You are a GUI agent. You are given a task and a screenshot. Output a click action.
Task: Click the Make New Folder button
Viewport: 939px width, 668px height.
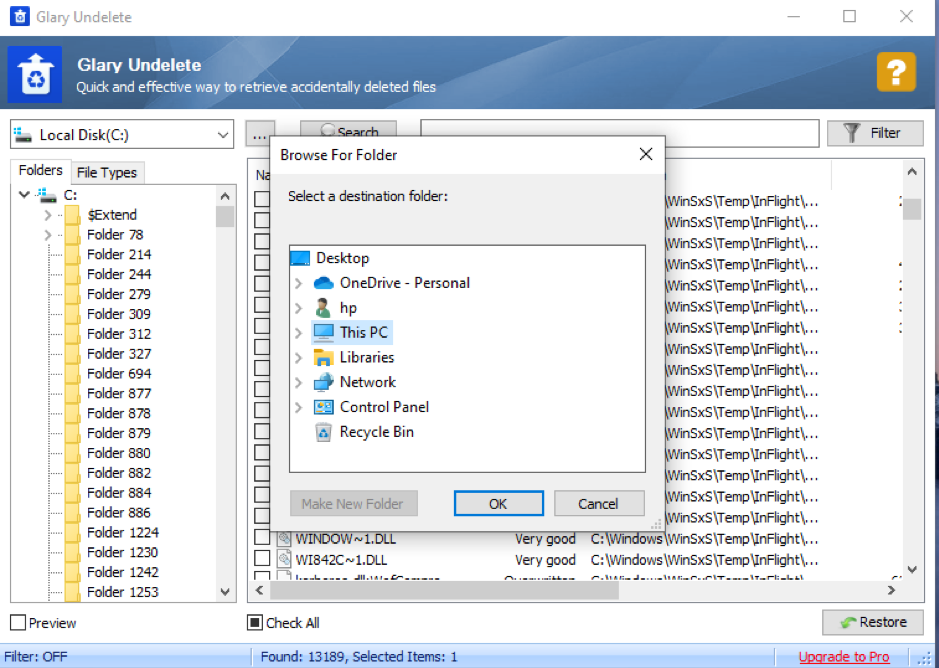click(x=353, y=504)
